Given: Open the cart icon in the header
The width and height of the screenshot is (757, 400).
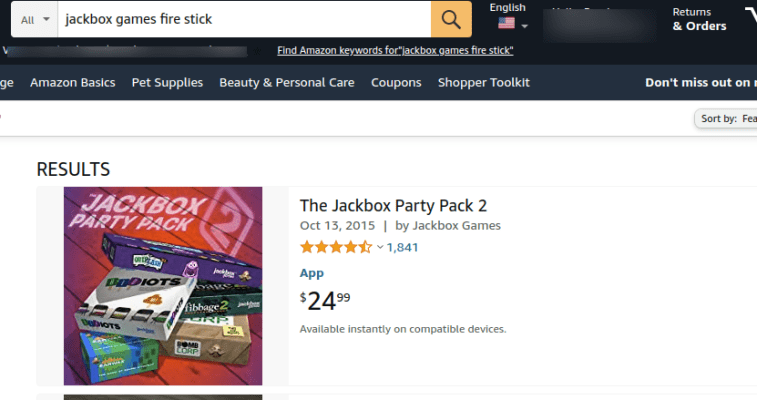Looking at the screenshot, I should (751, 18).
